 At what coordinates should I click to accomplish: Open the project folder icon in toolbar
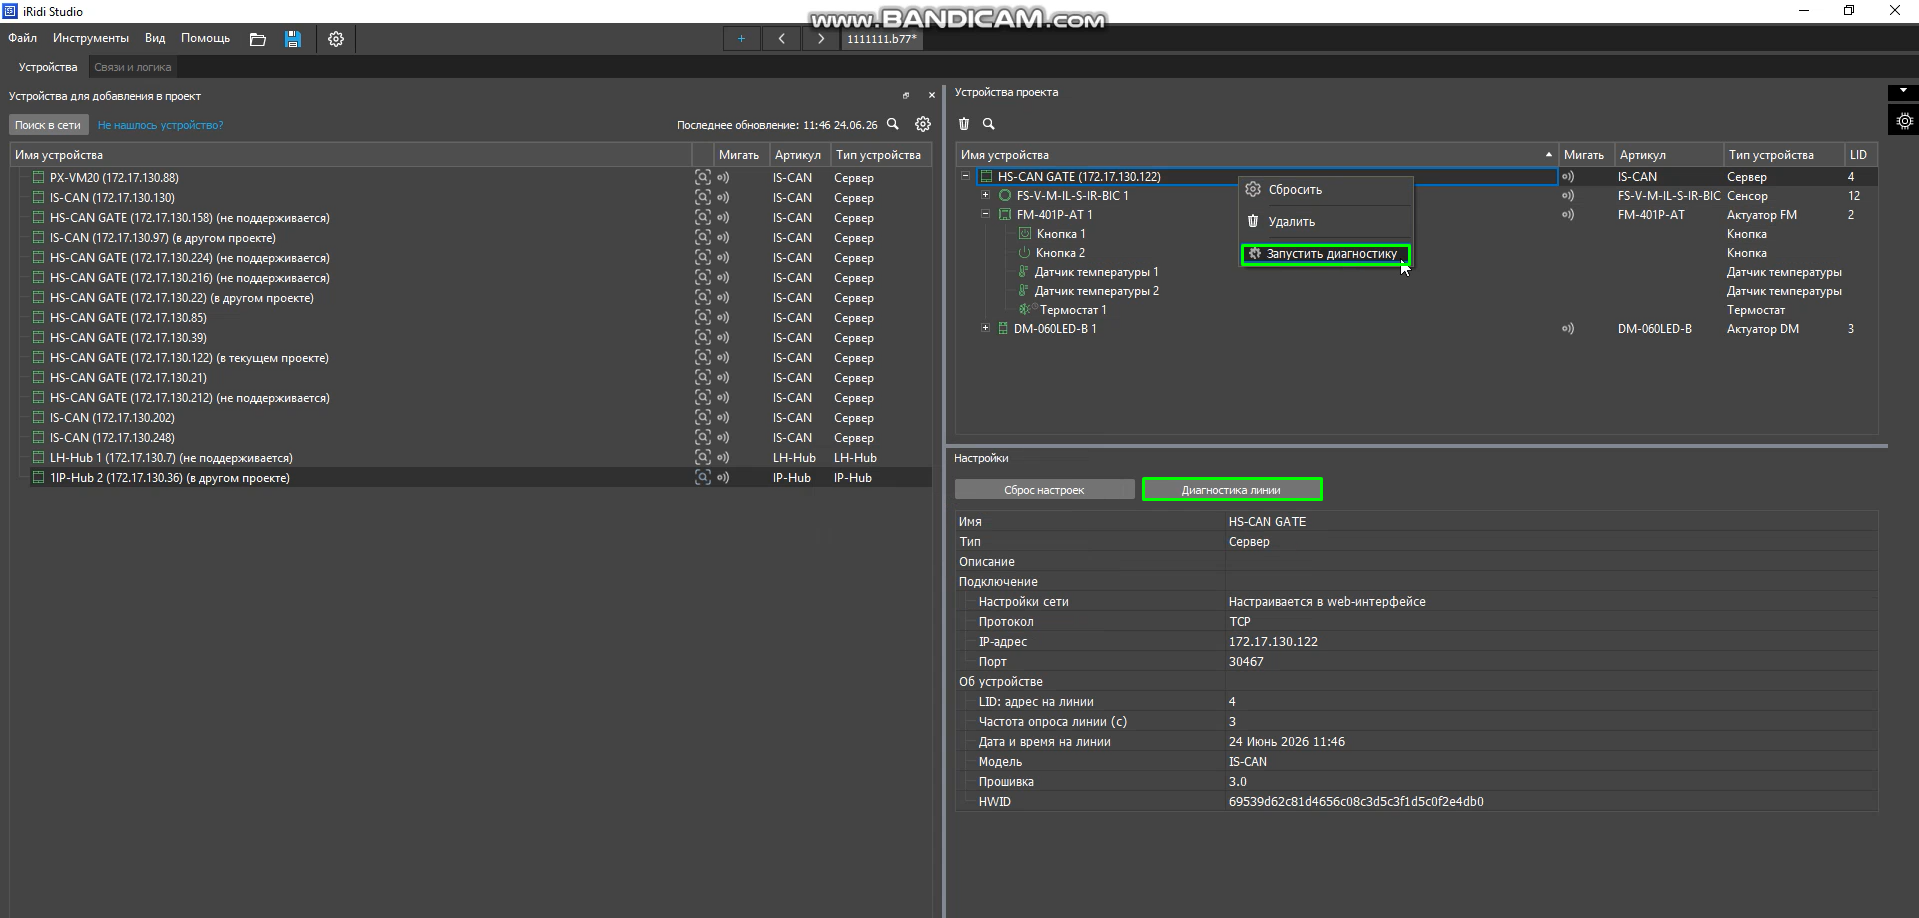point(257,39)
